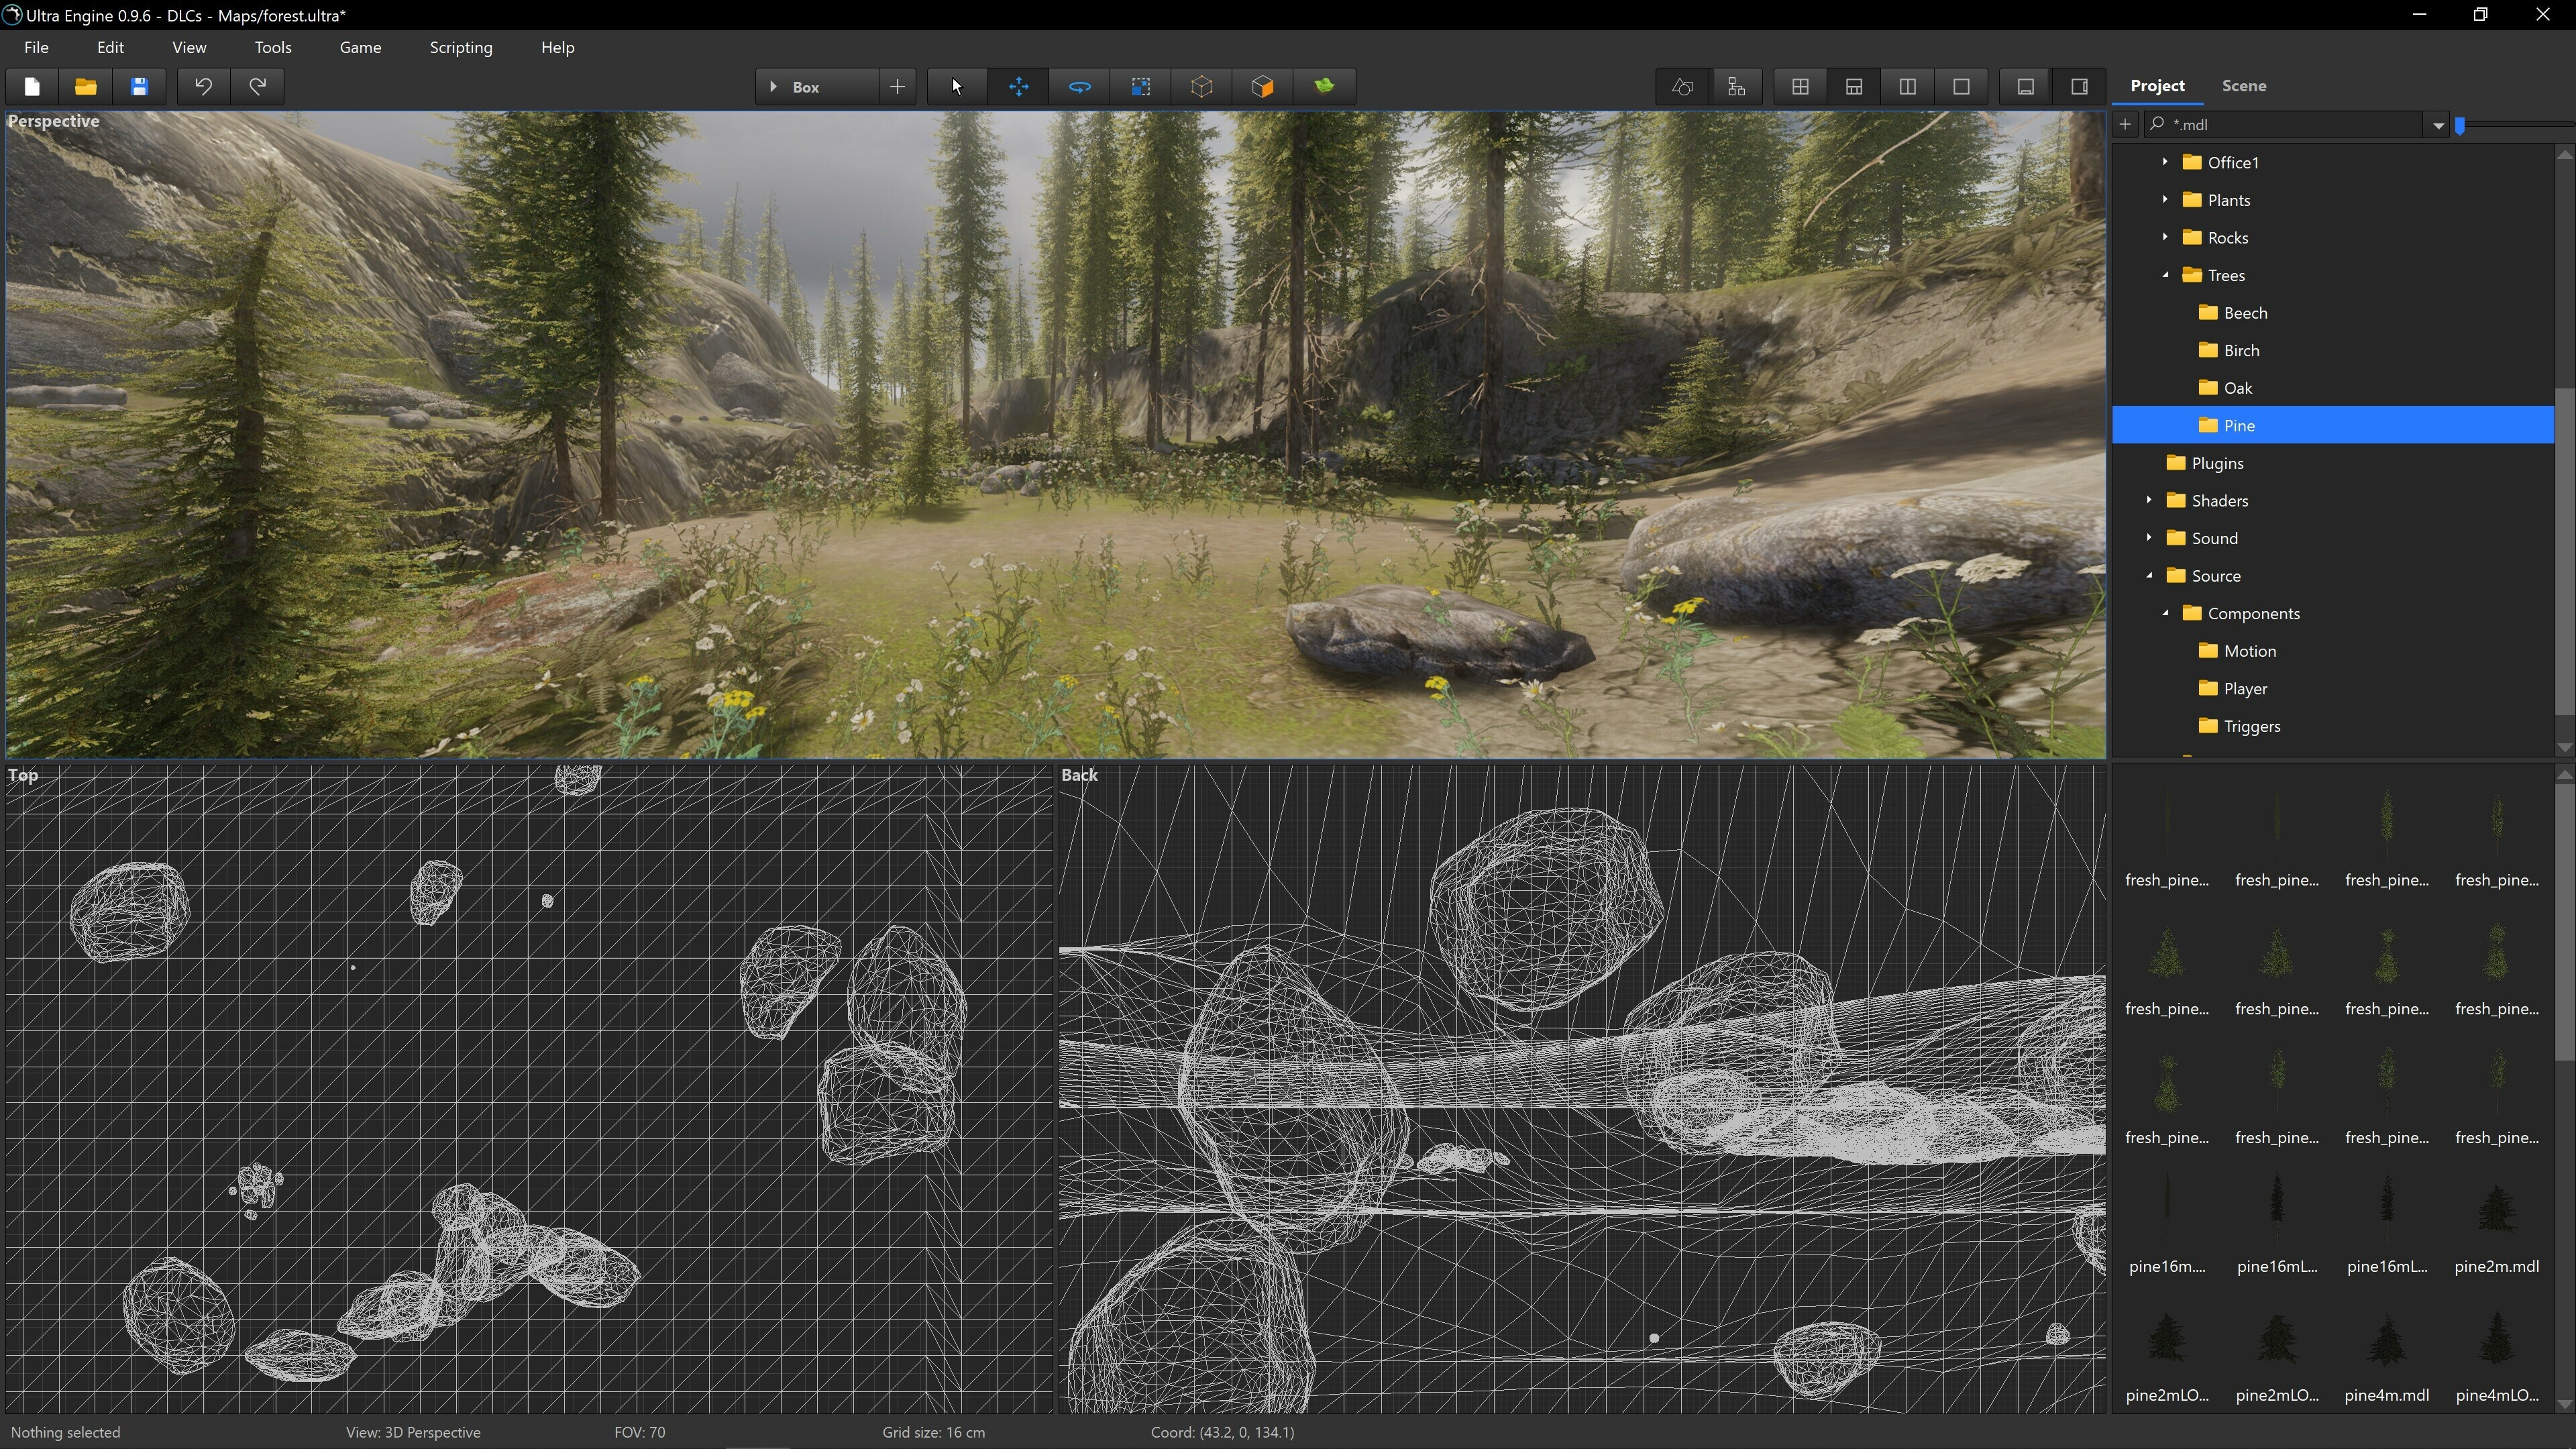Select the face edit orange cube tool
The width and height of the screenshot is (2576, 1449).
[1262, 87]
